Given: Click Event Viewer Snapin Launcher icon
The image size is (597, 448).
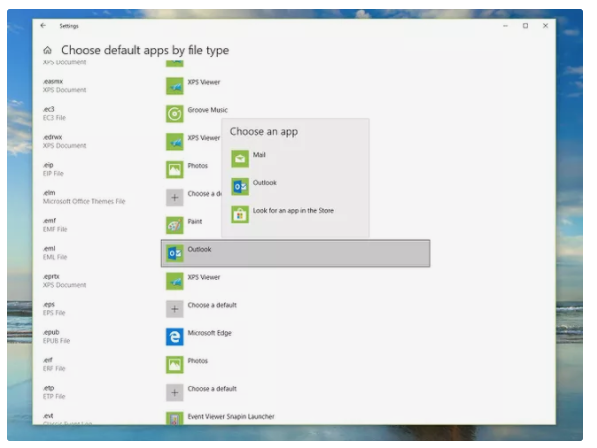Looking at the screenshot, I should click(175, 418).
